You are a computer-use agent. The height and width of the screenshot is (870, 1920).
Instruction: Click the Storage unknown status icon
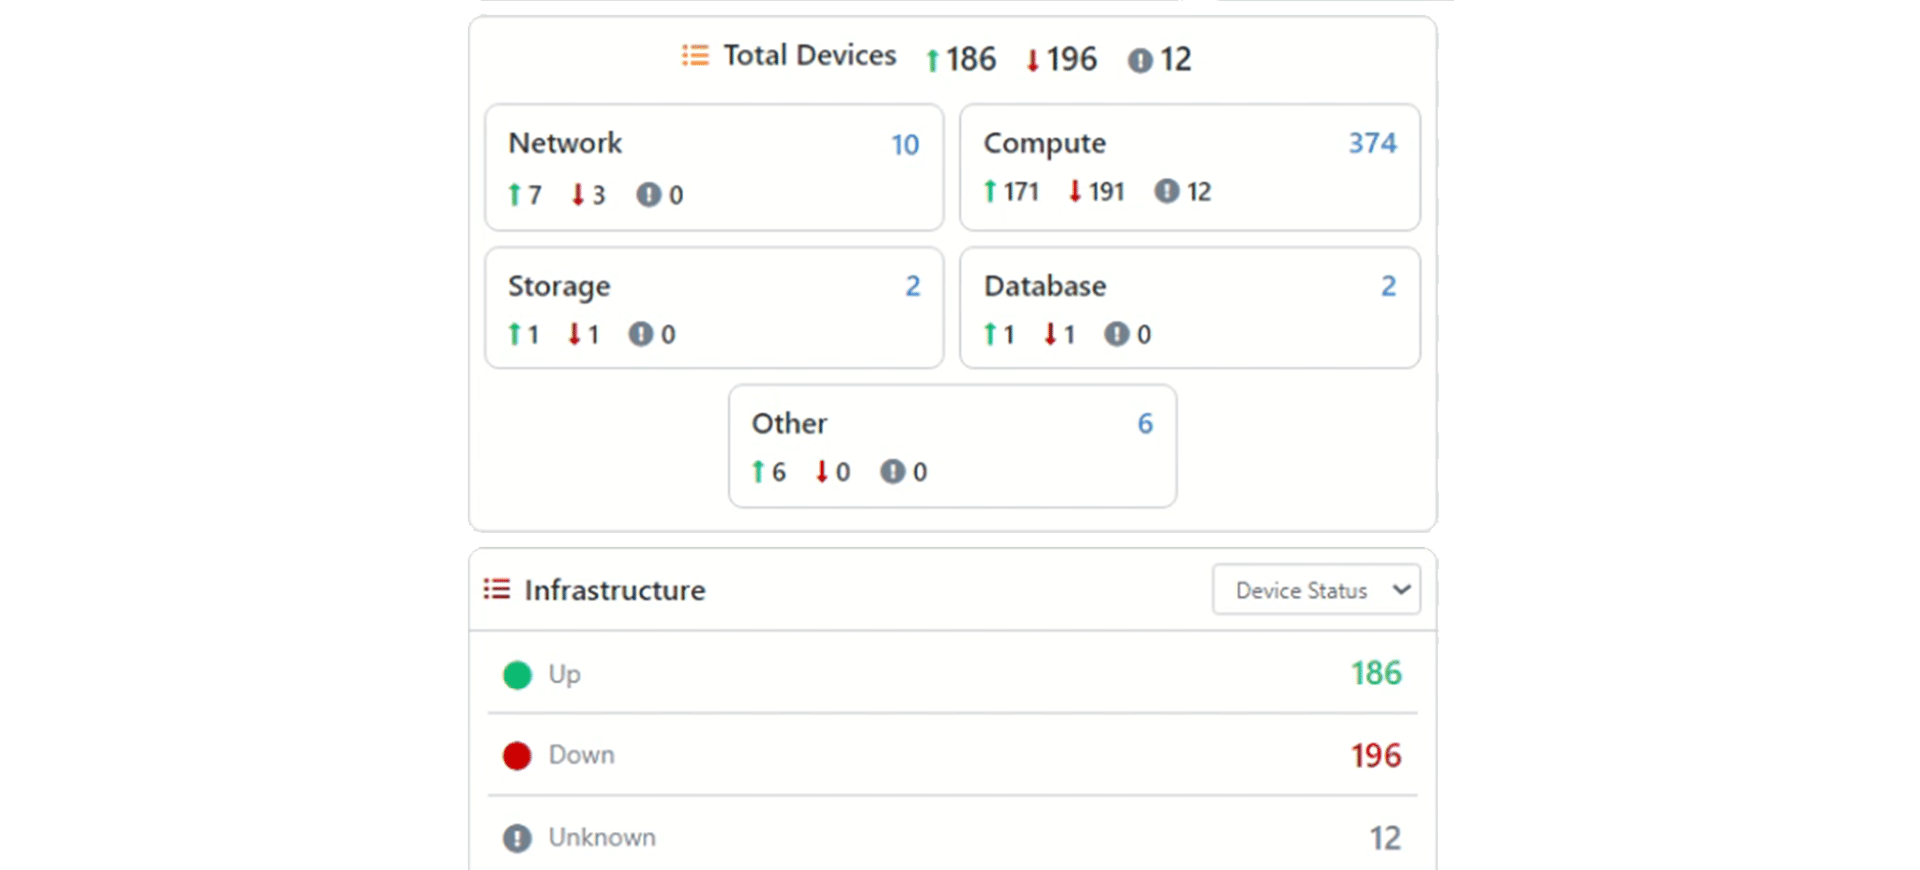click(x=641, y=334)
